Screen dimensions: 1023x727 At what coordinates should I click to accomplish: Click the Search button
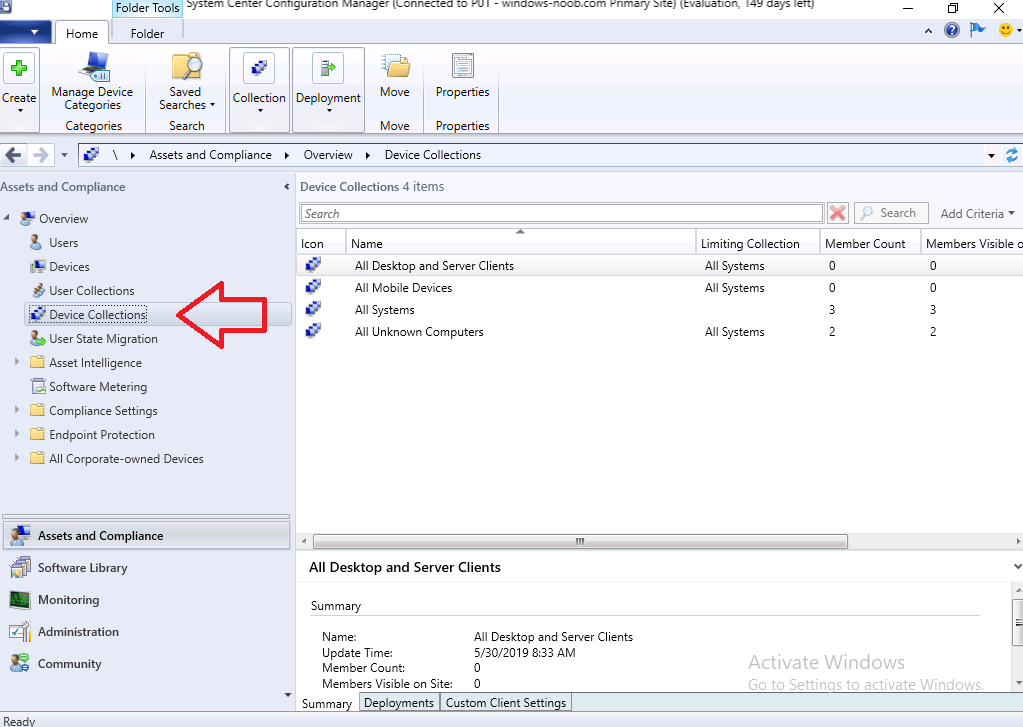click(x=891, y=213)
